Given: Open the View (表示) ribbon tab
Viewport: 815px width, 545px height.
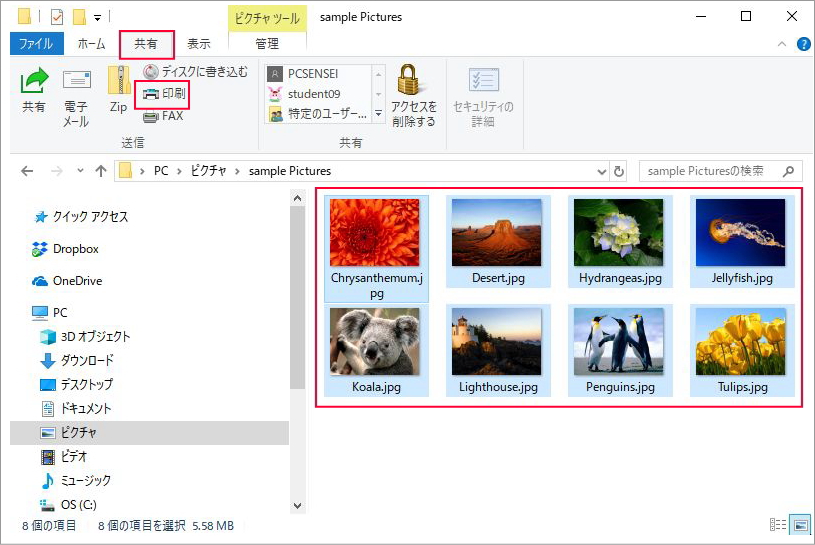Looking at the screenshot, I should click(x=199, y=44).
